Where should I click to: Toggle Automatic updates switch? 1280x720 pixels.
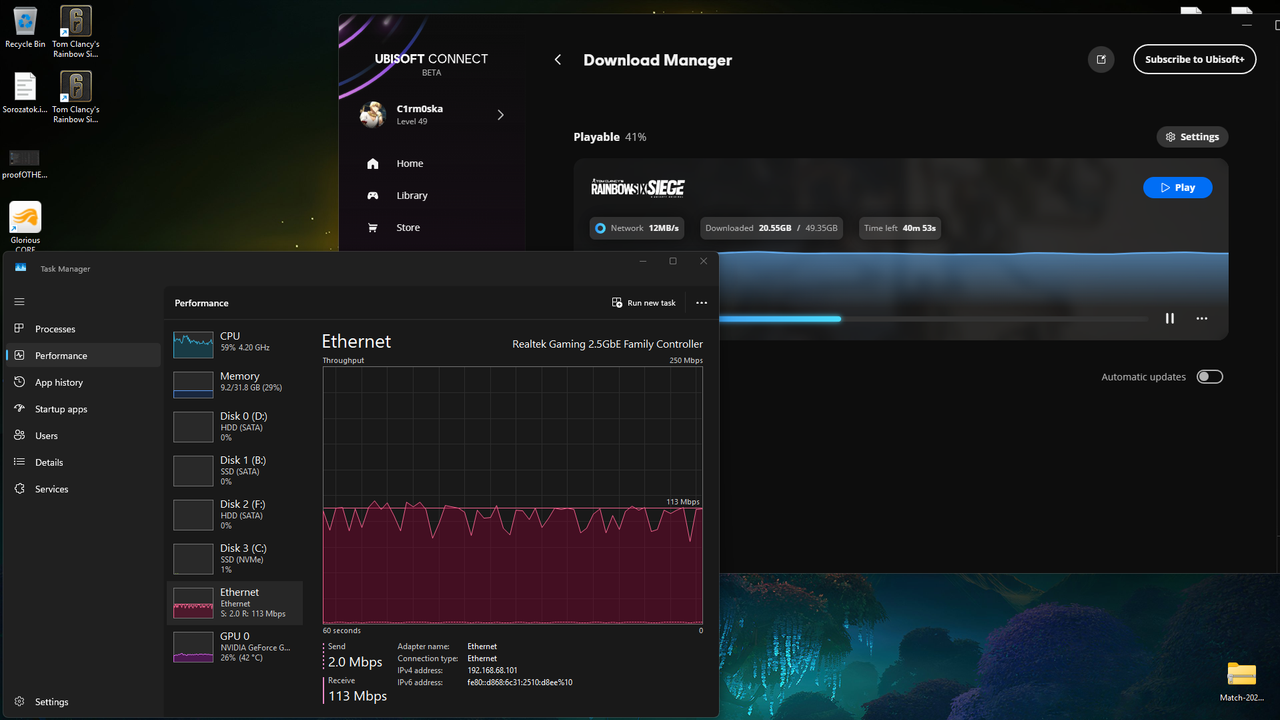click(x=1210, y=377)
